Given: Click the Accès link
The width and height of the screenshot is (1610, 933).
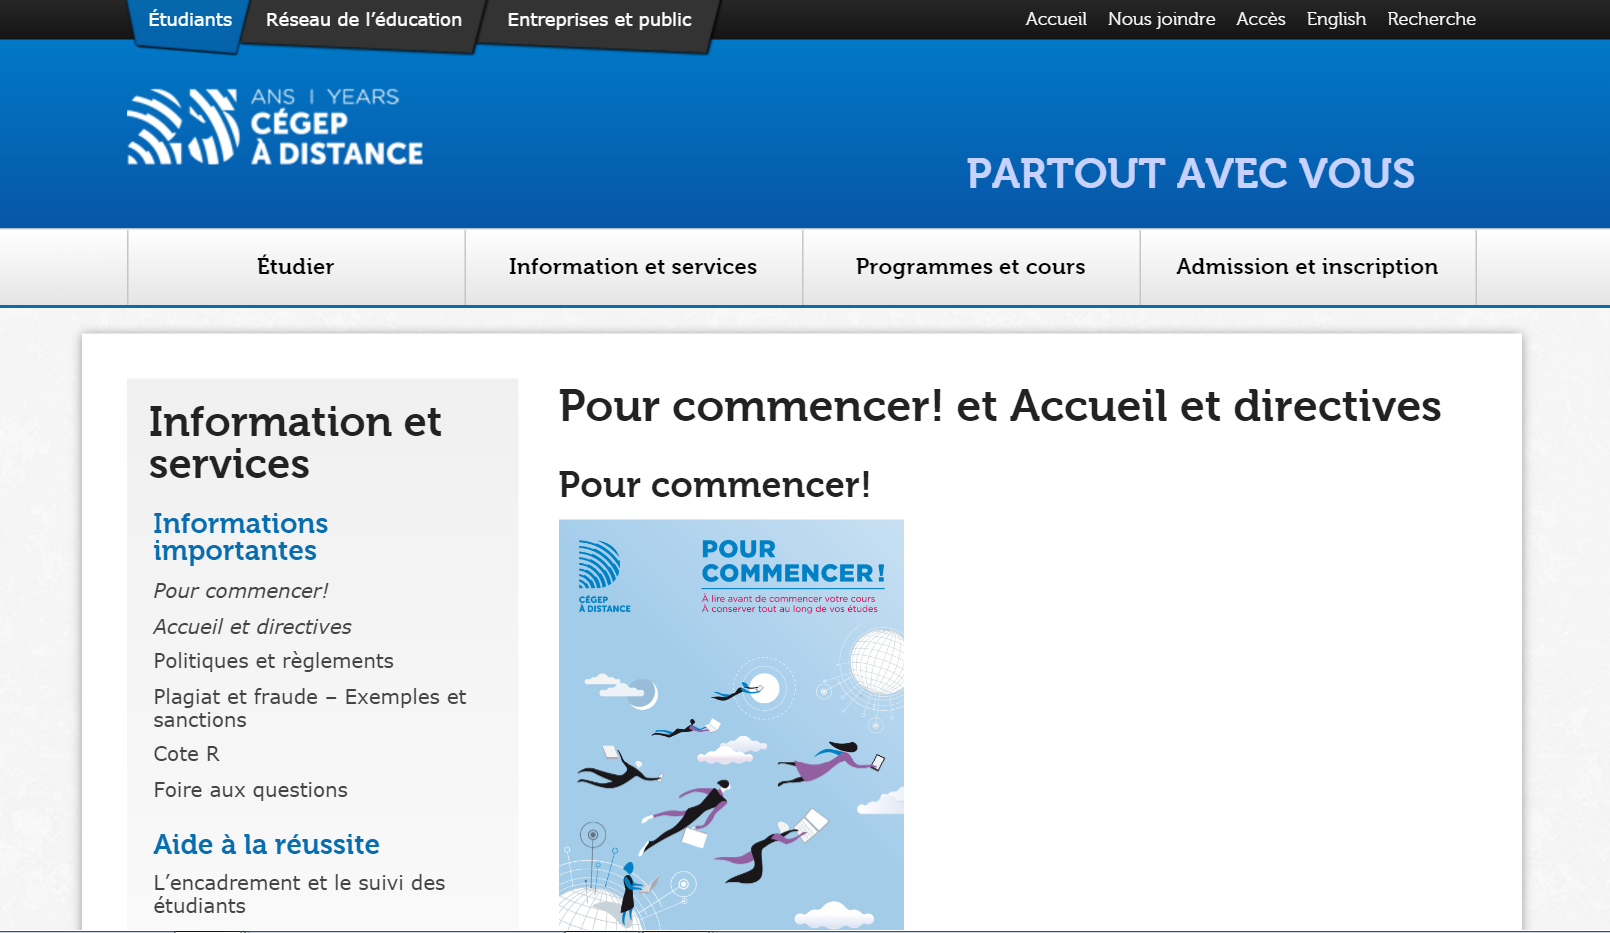Looking at the screenshot, I should coord(1261,19).
